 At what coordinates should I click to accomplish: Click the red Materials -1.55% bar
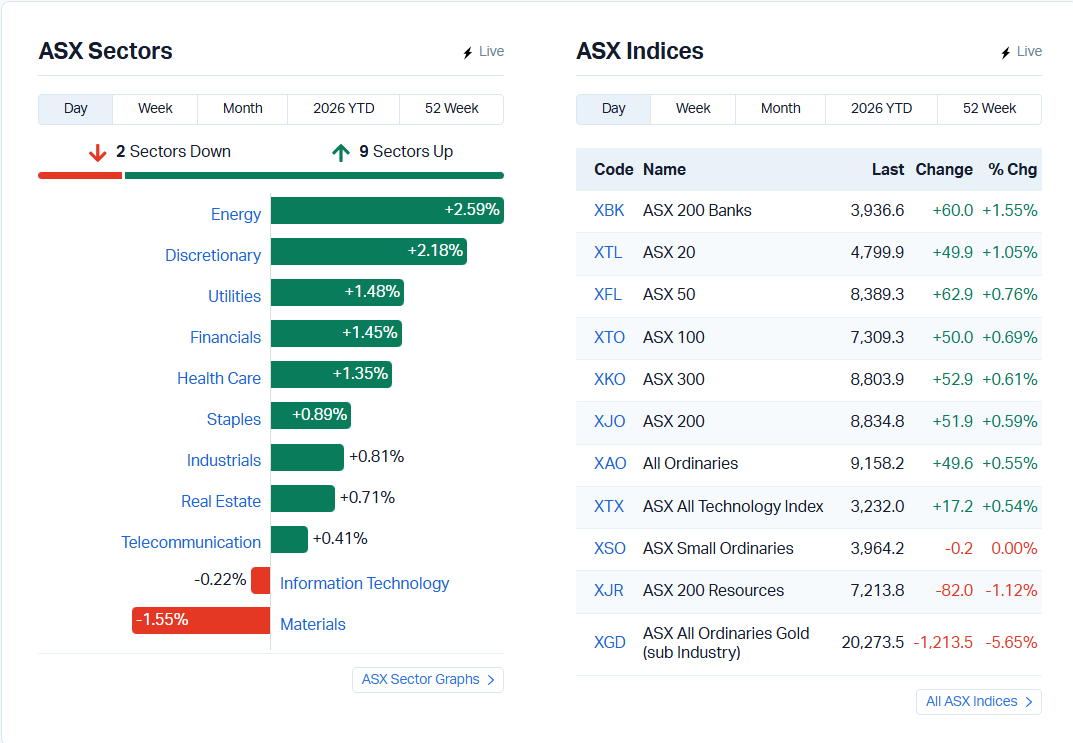coord(200,620)
